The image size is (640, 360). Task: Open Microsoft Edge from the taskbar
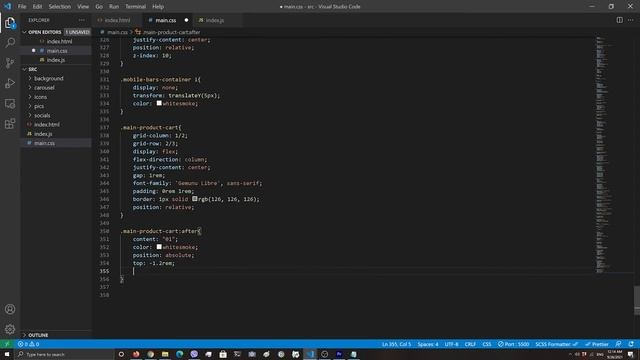180,354
